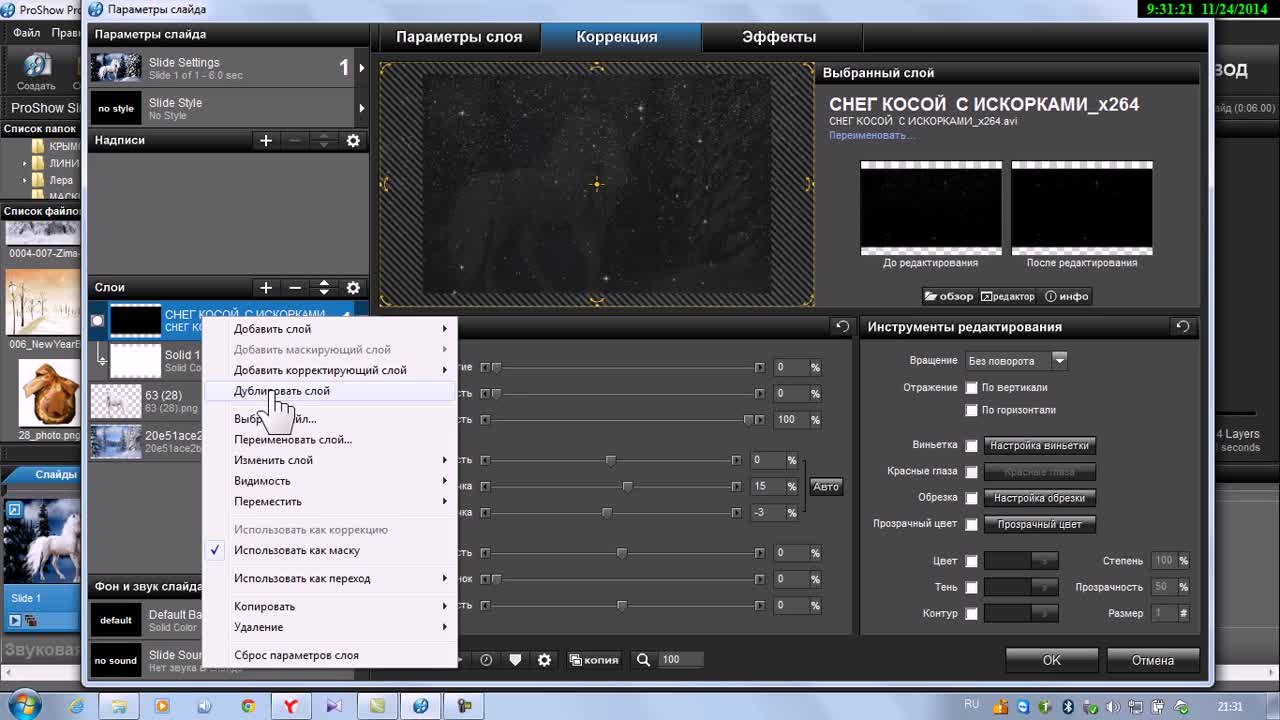Enable the Виньетка checkbox

point(972,446)
